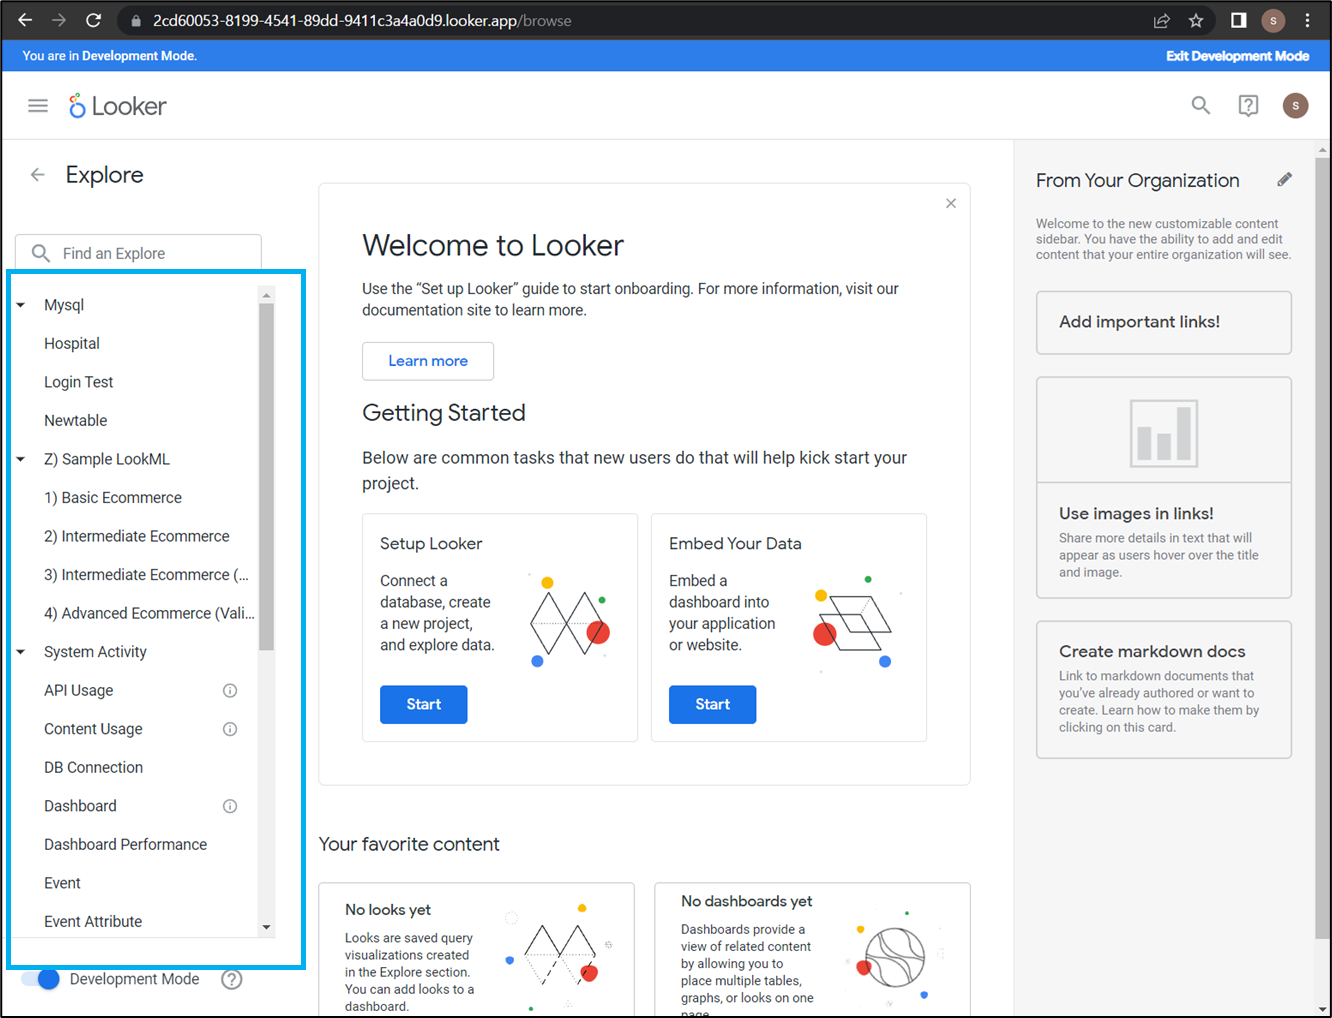
Task: Collapse the Mysql model group
Action: (x=21, y=305)
